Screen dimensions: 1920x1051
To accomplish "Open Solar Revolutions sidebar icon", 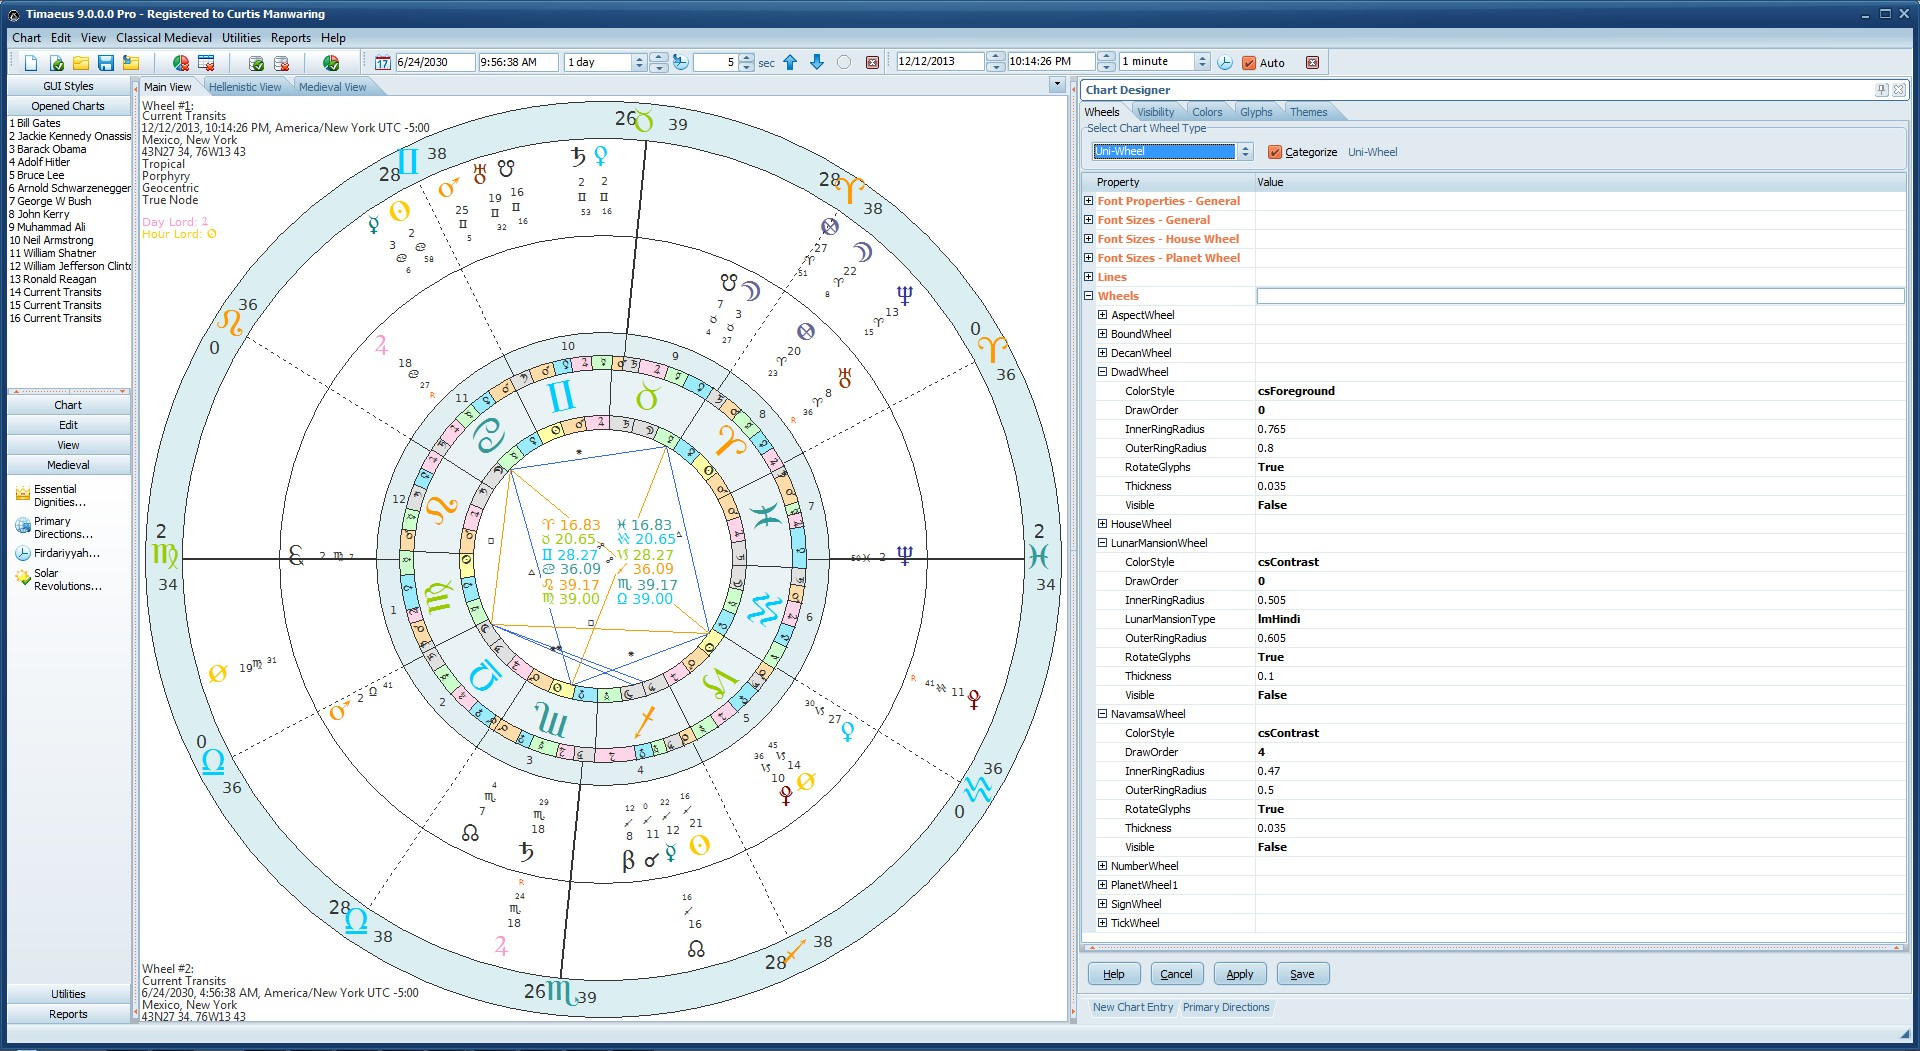I will pyautogui.click(x=22, y=577).
